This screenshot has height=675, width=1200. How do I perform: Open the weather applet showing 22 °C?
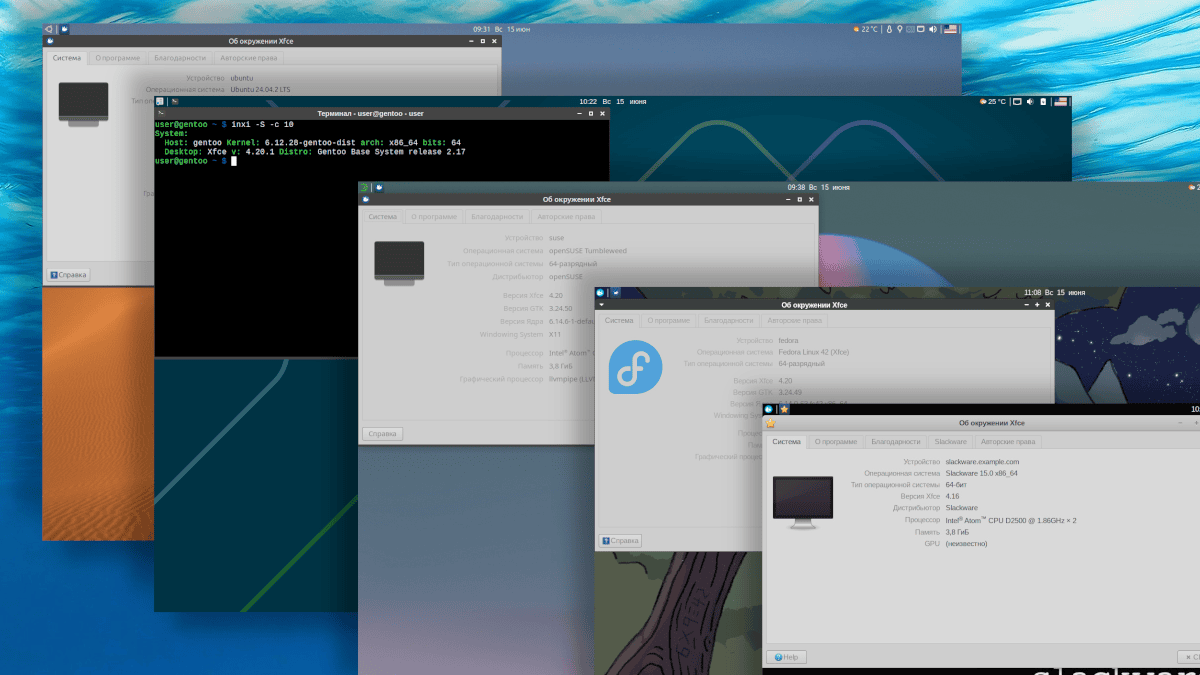tap(865, 29)
